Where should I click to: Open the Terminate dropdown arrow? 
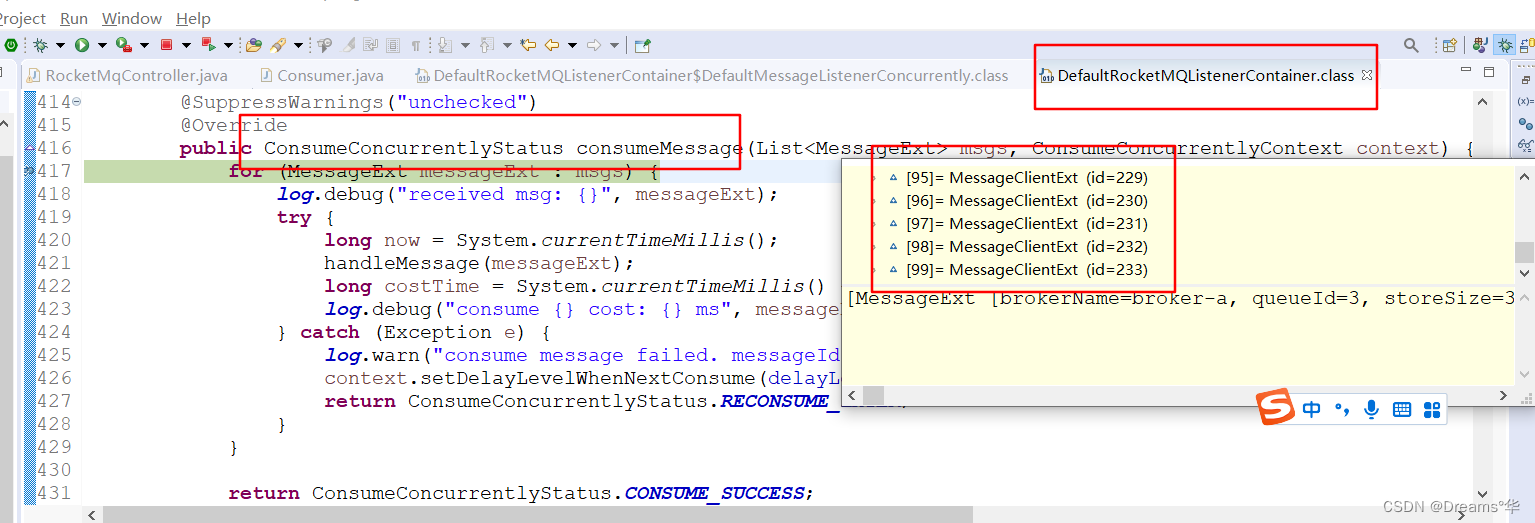point(186,45)
